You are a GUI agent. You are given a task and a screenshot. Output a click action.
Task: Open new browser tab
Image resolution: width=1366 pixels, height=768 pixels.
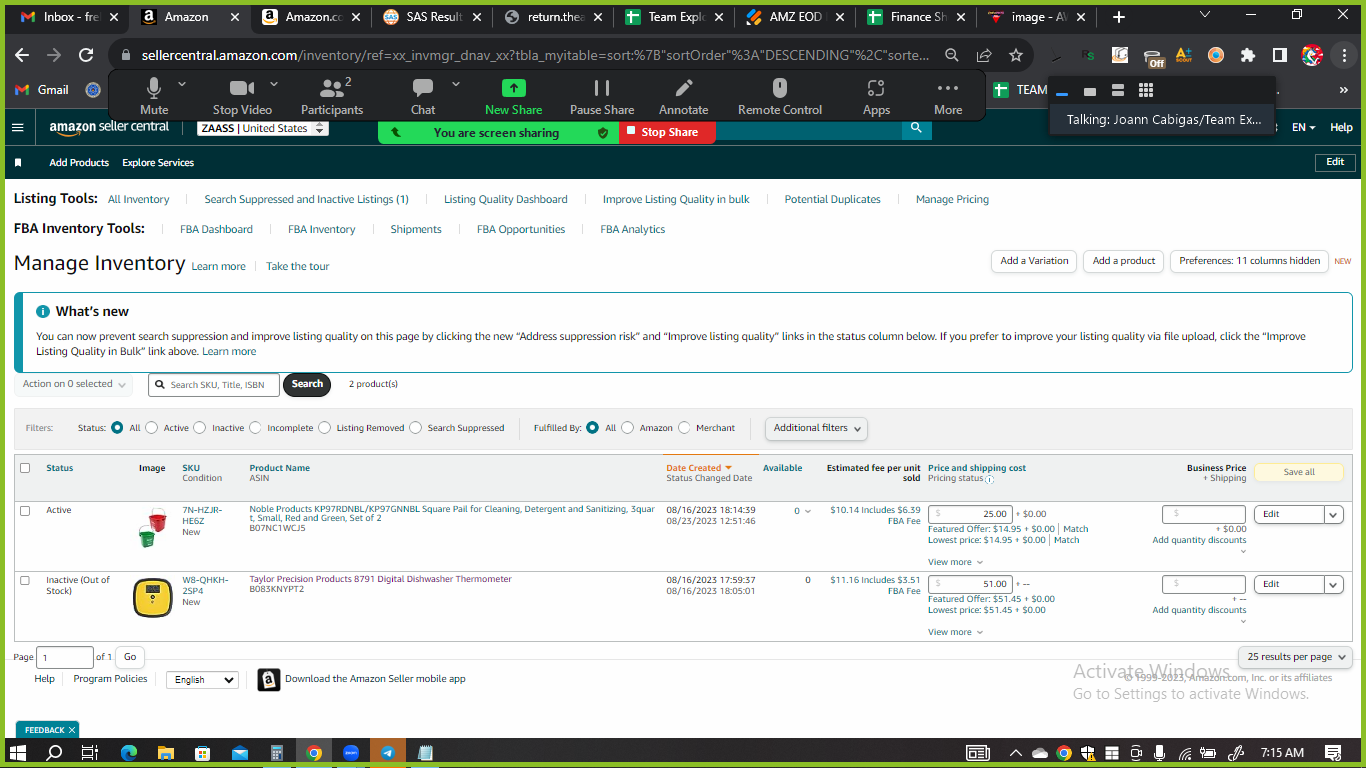click(x=1119, y=17)
